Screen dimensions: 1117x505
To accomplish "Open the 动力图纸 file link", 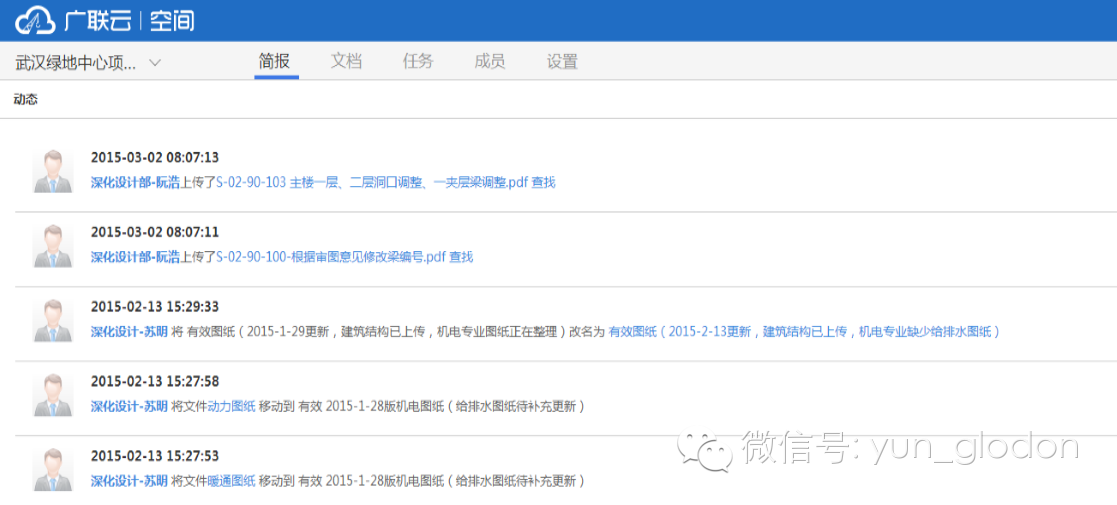I will [230, 406].
